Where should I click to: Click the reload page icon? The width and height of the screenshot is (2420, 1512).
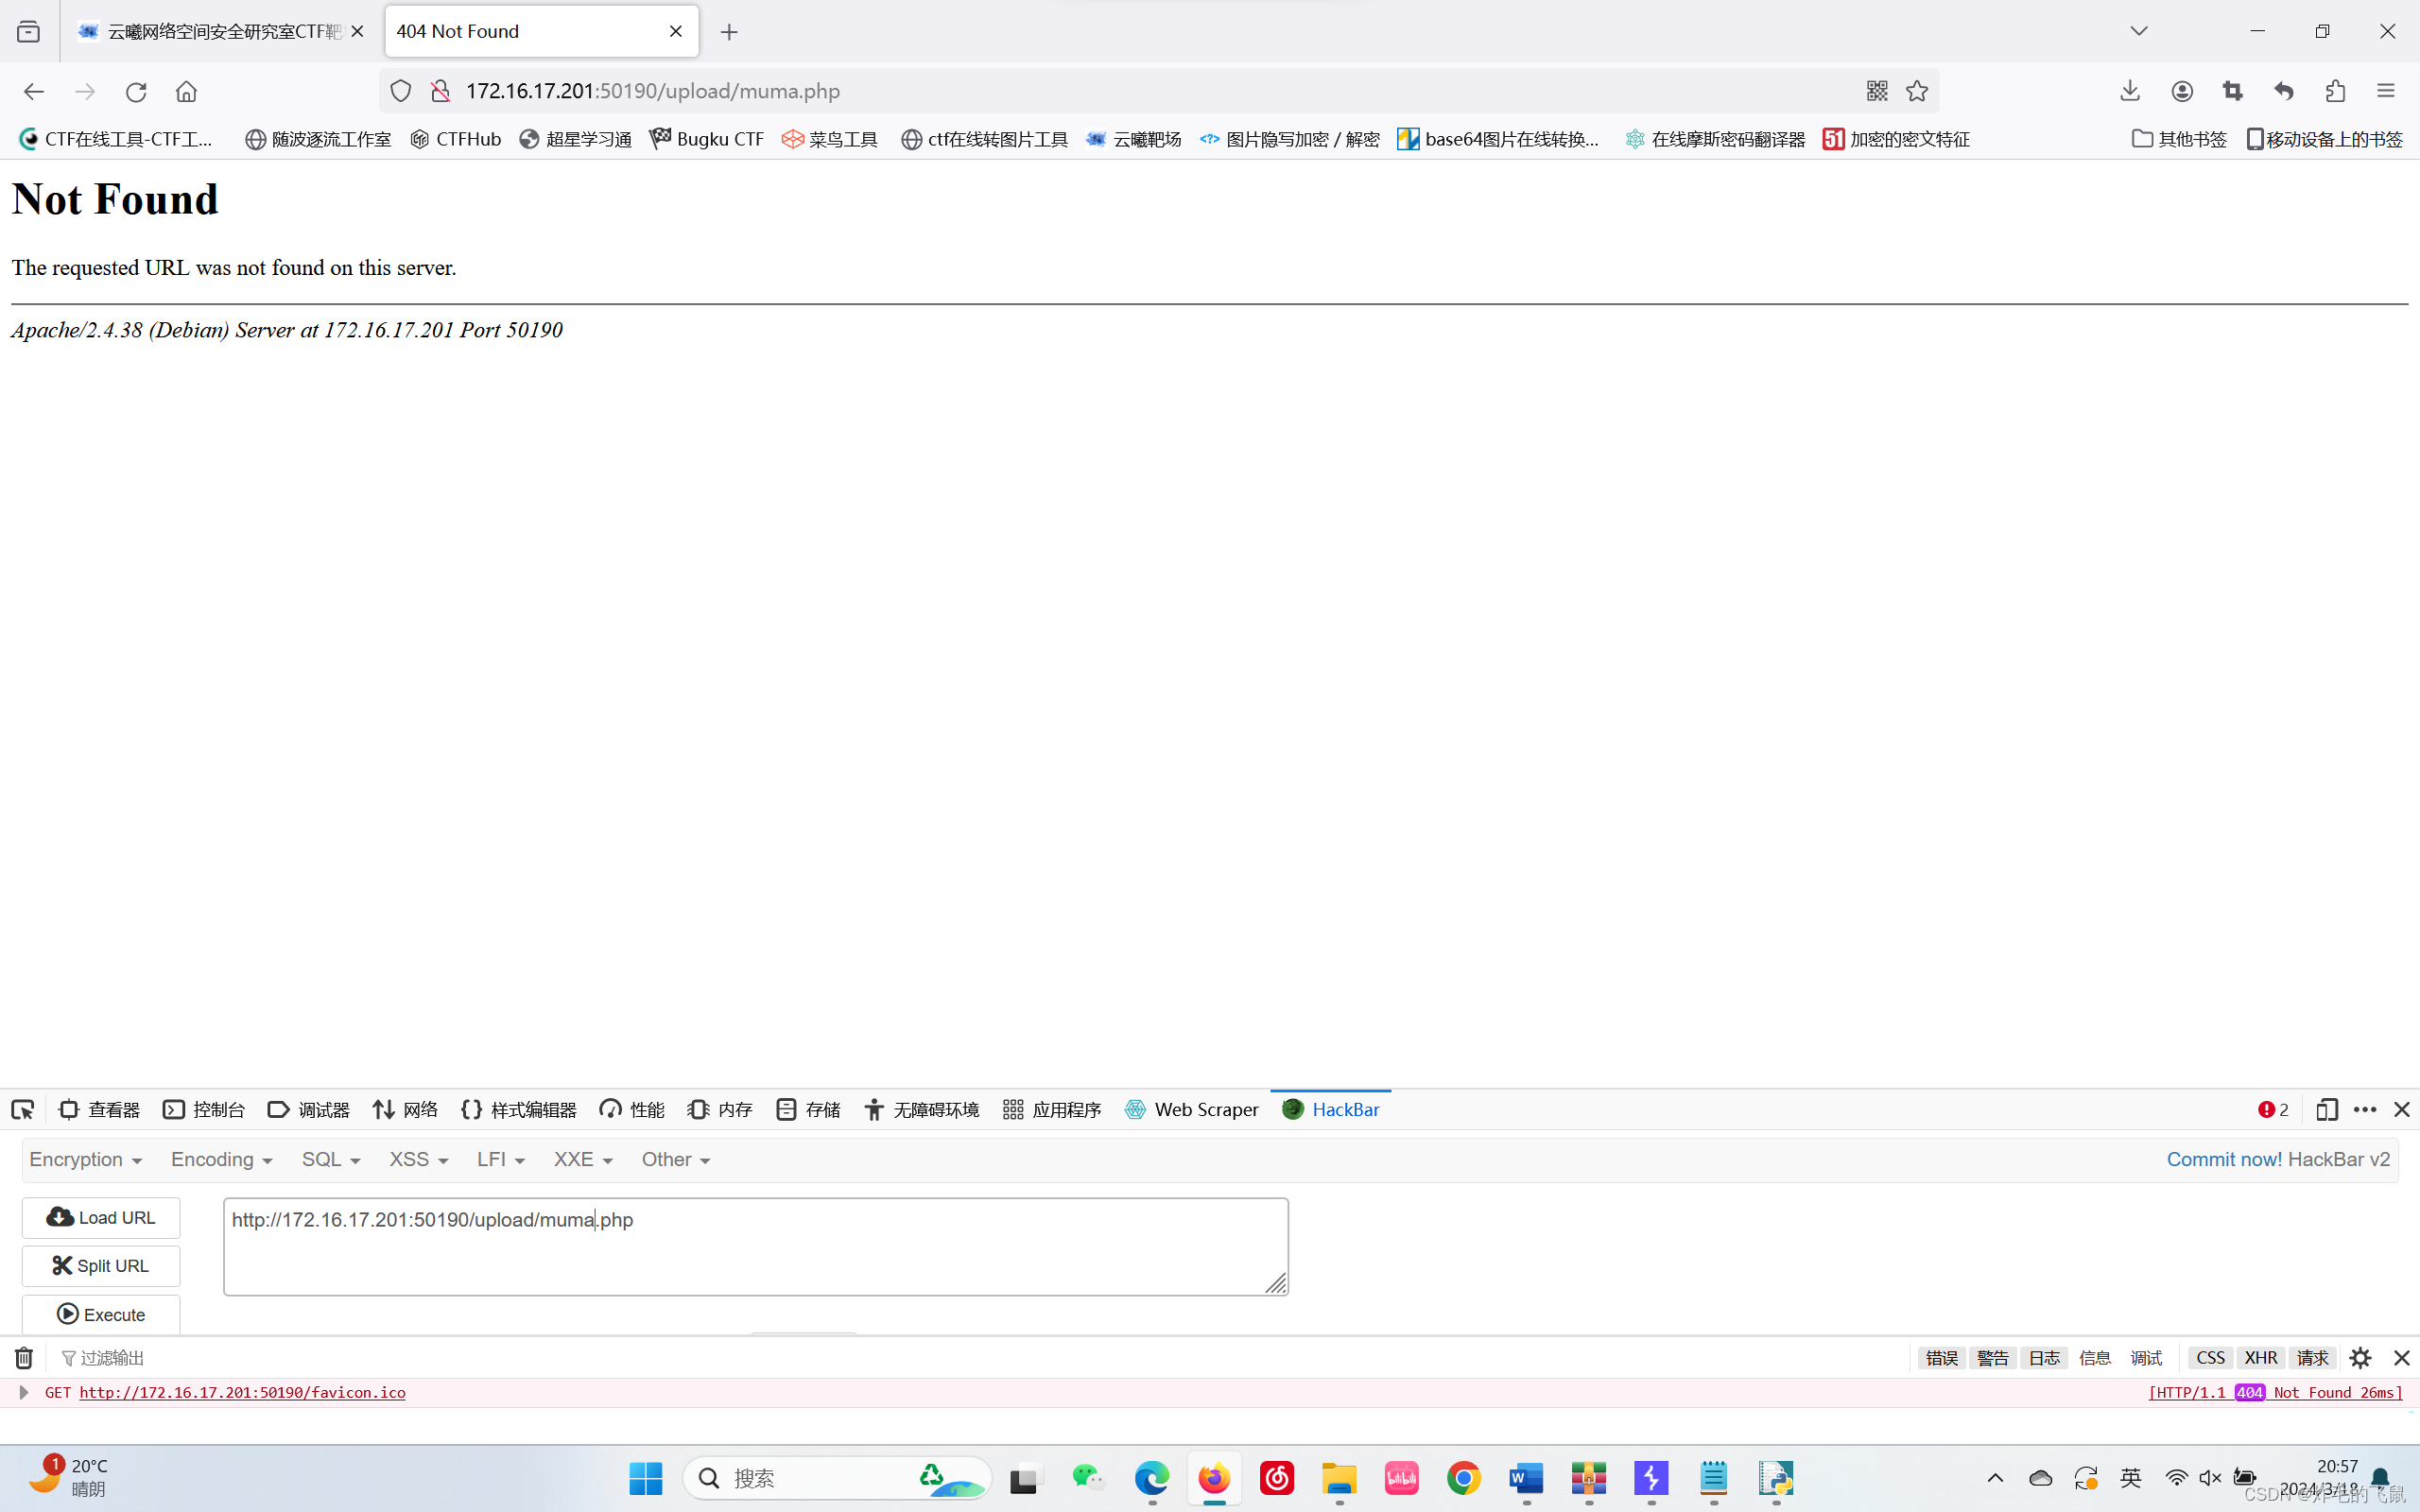coord(136,91)
